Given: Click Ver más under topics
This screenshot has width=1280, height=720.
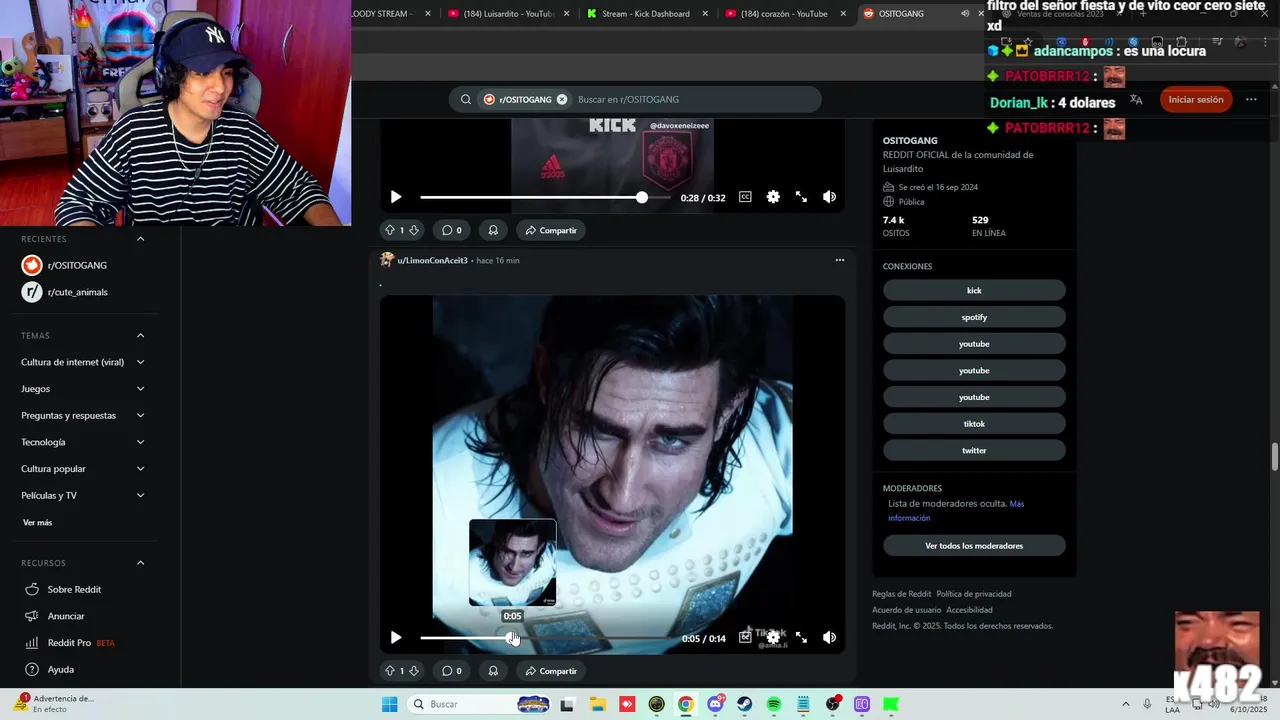Looking at the screenshot, I should (x=37, y=522).
